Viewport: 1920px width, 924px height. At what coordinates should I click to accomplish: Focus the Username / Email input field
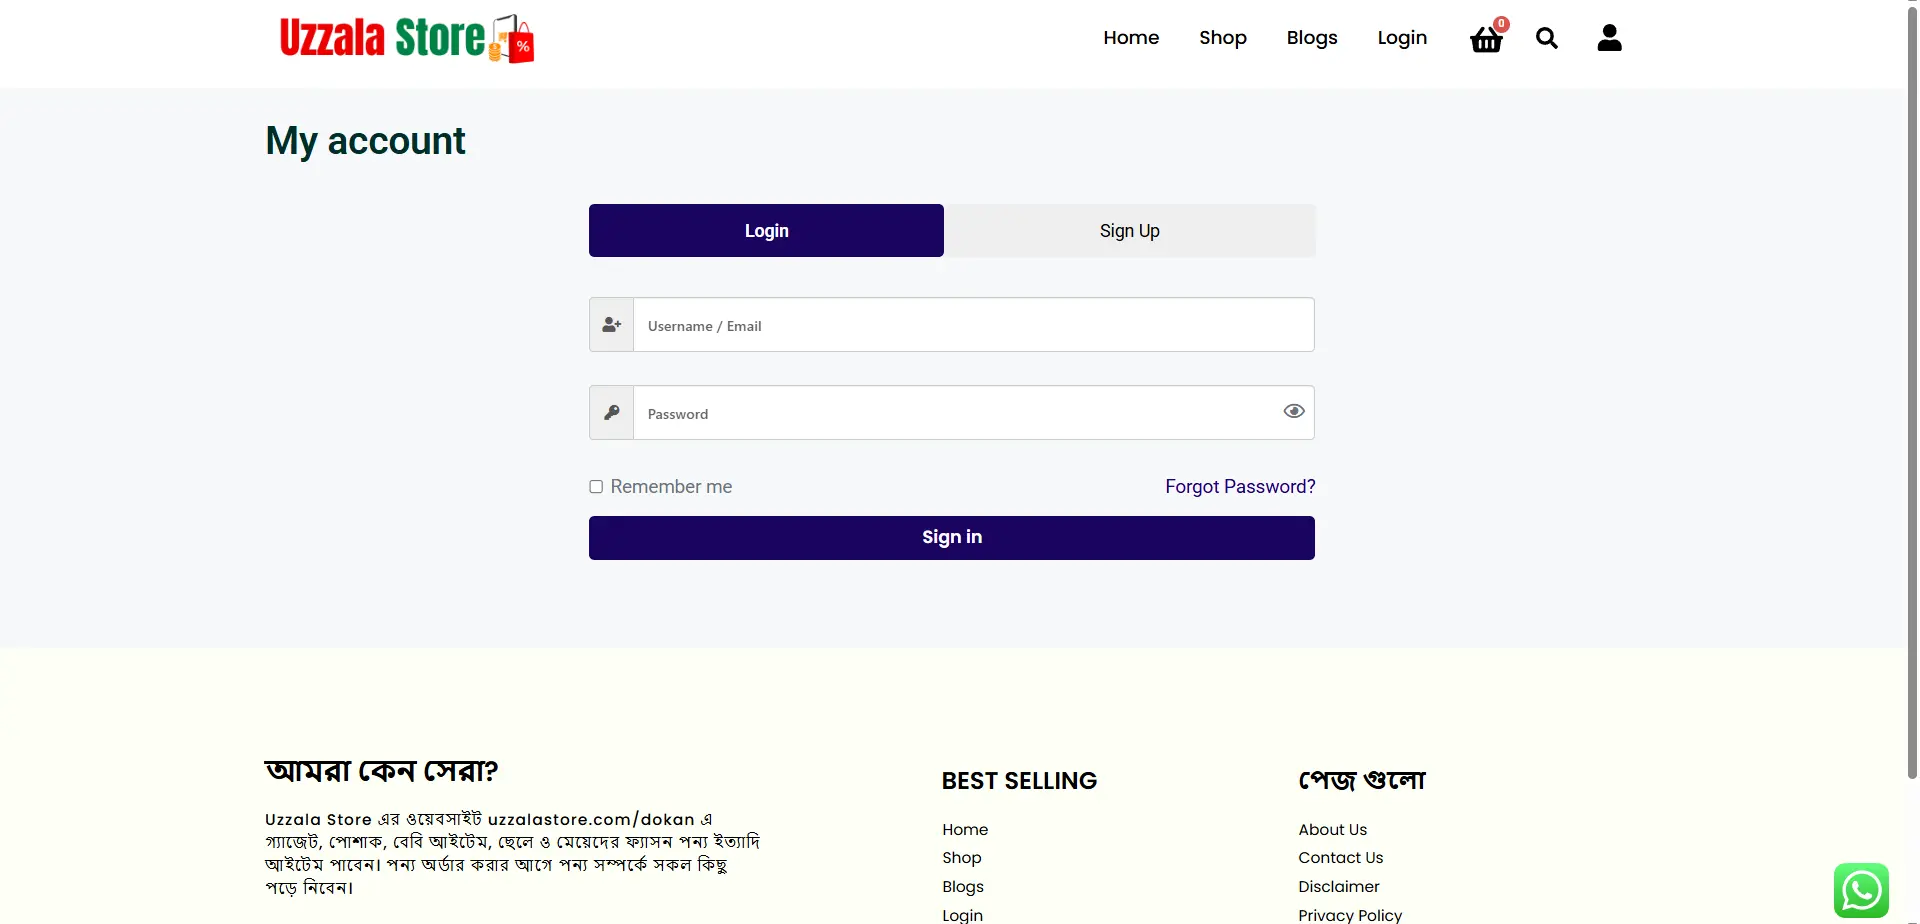(972, 325)
